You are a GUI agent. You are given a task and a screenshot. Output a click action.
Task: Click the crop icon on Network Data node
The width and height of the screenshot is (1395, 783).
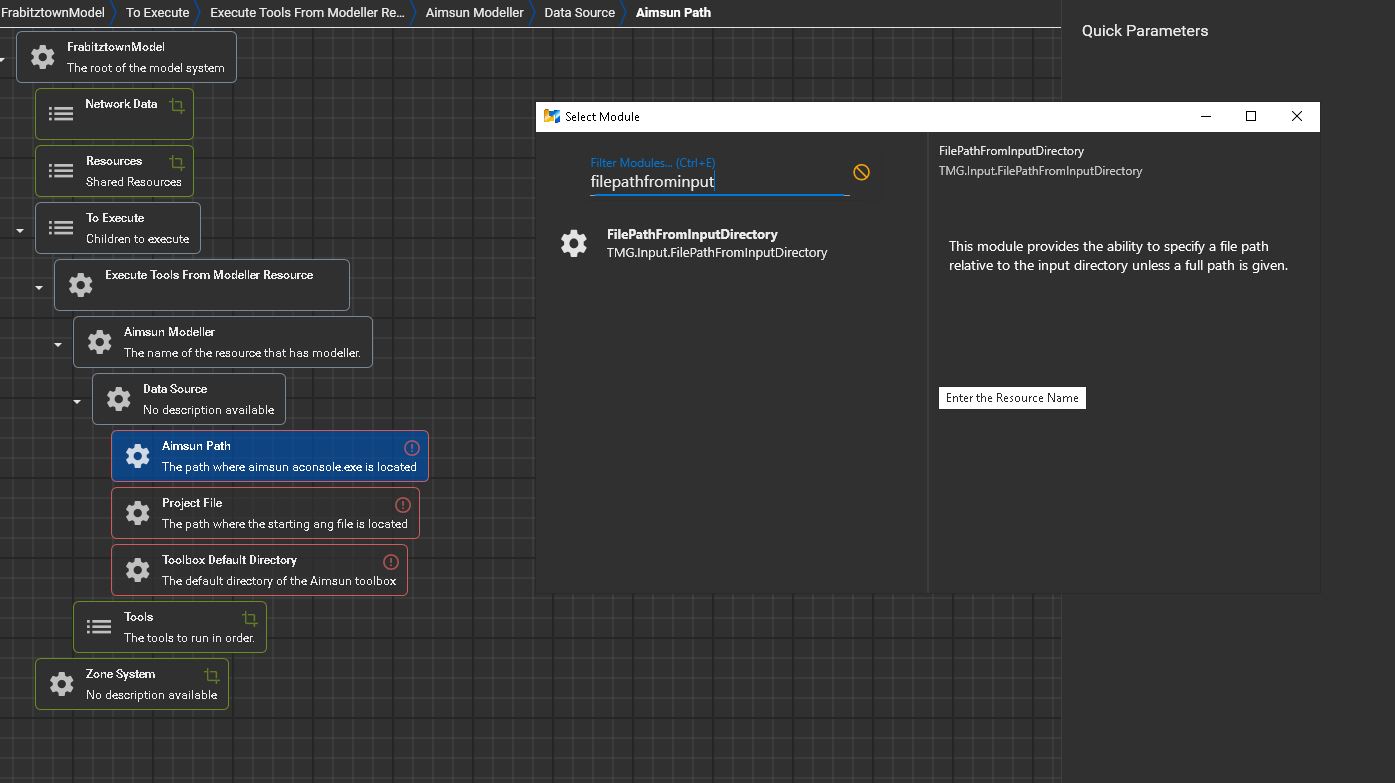tap(177, 105)
